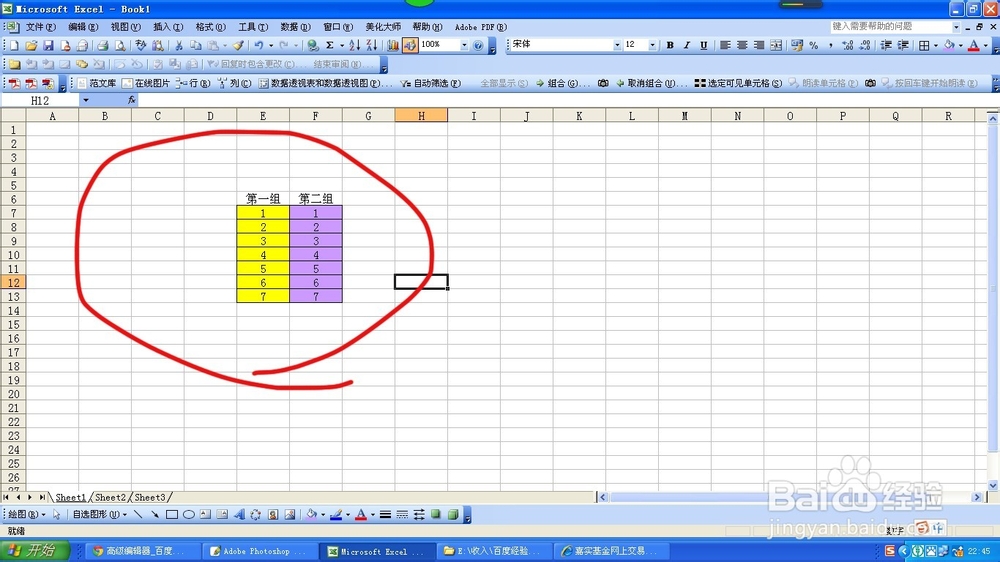Insert a hyperlink with the globe icon

(312, 45)
